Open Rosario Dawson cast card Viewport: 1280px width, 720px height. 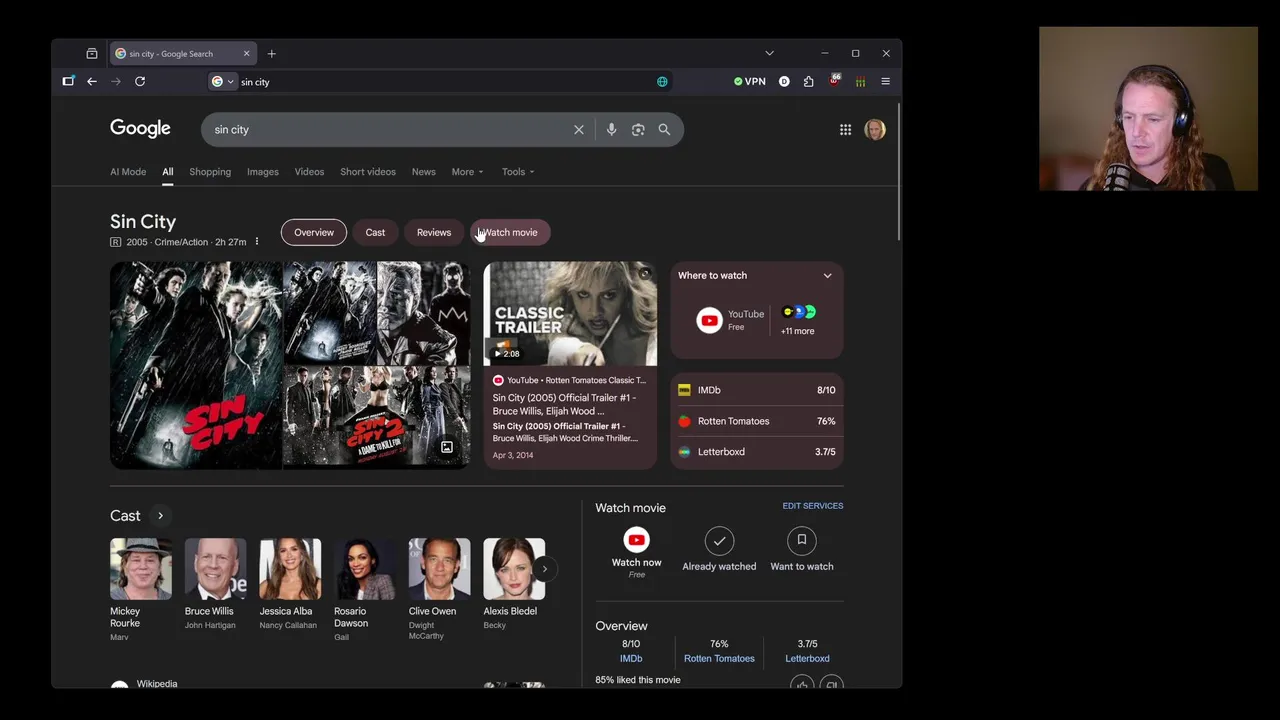click(x=365, y=590)
